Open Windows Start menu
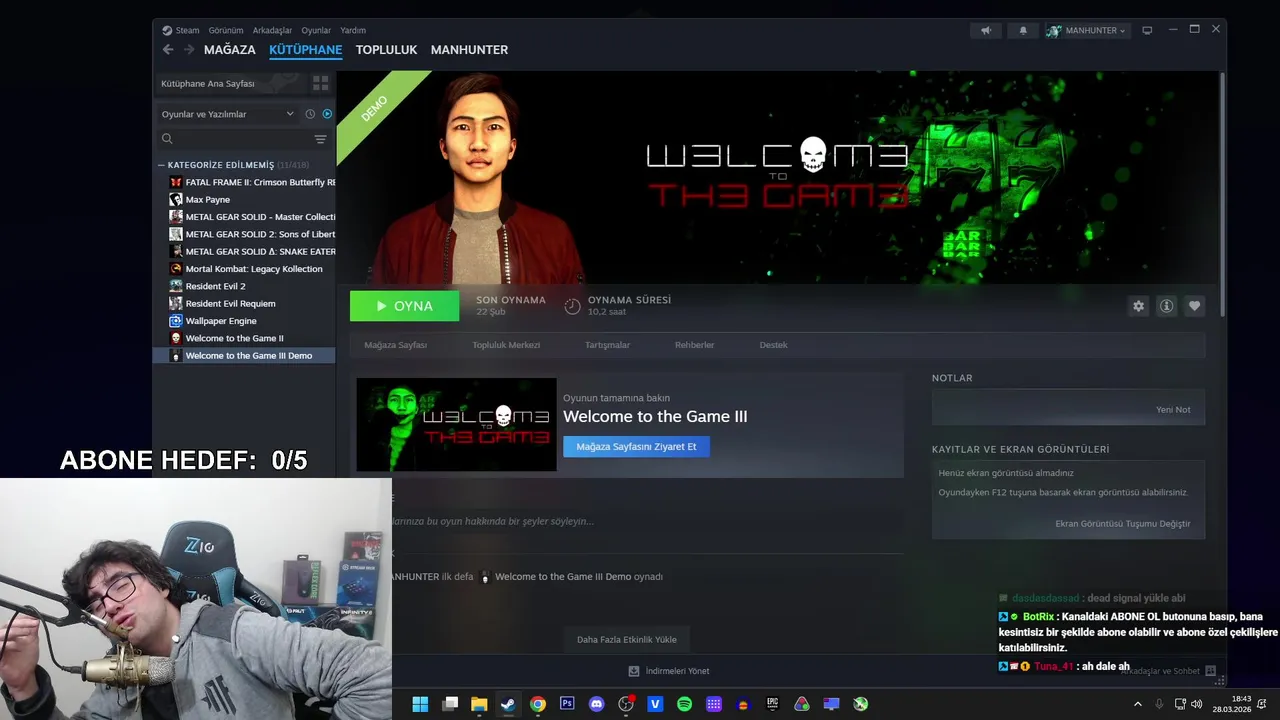This screenshot has height=720, width=1280. click(x=420, y=704)
